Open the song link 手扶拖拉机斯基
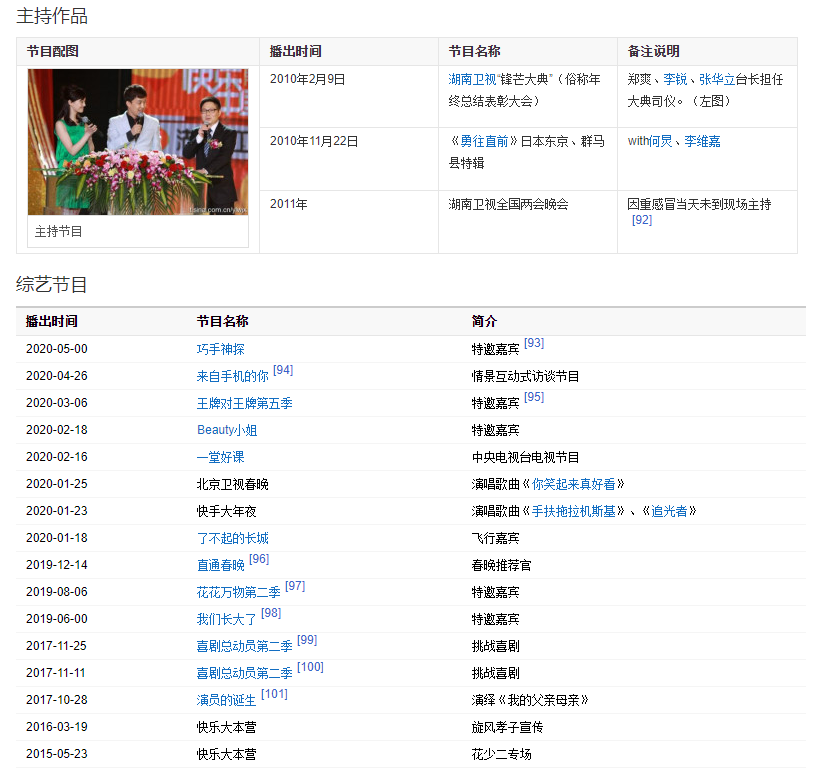The width and height of the screenshot is (821, 770). click(578, 512)
